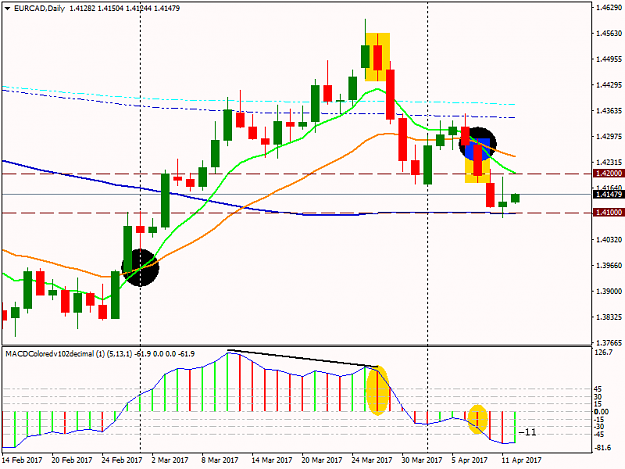Select the MACD zero level 0.00 label
Screen dimensions: 625x469
(601, 412)
